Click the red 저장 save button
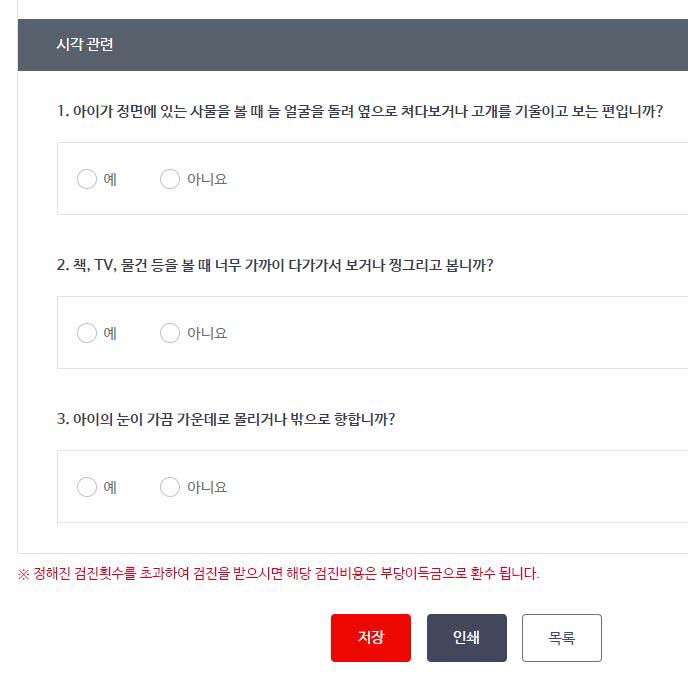The width and height of the screenshot is (688, 676). [x=371, y=638]
